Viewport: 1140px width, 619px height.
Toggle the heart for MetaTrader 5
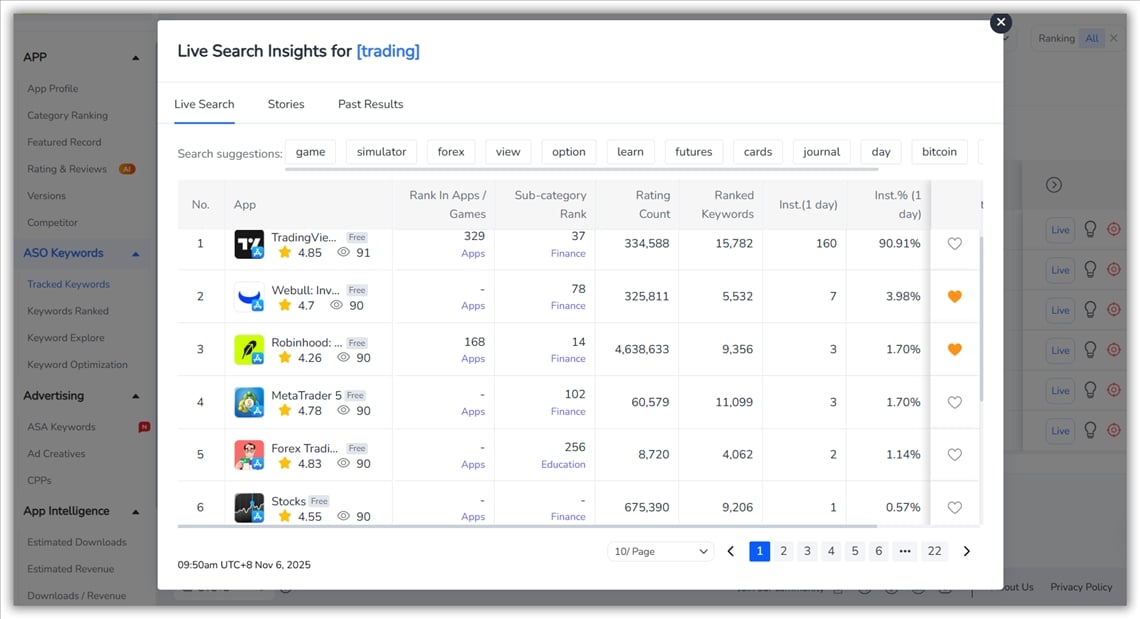(954, 402)
